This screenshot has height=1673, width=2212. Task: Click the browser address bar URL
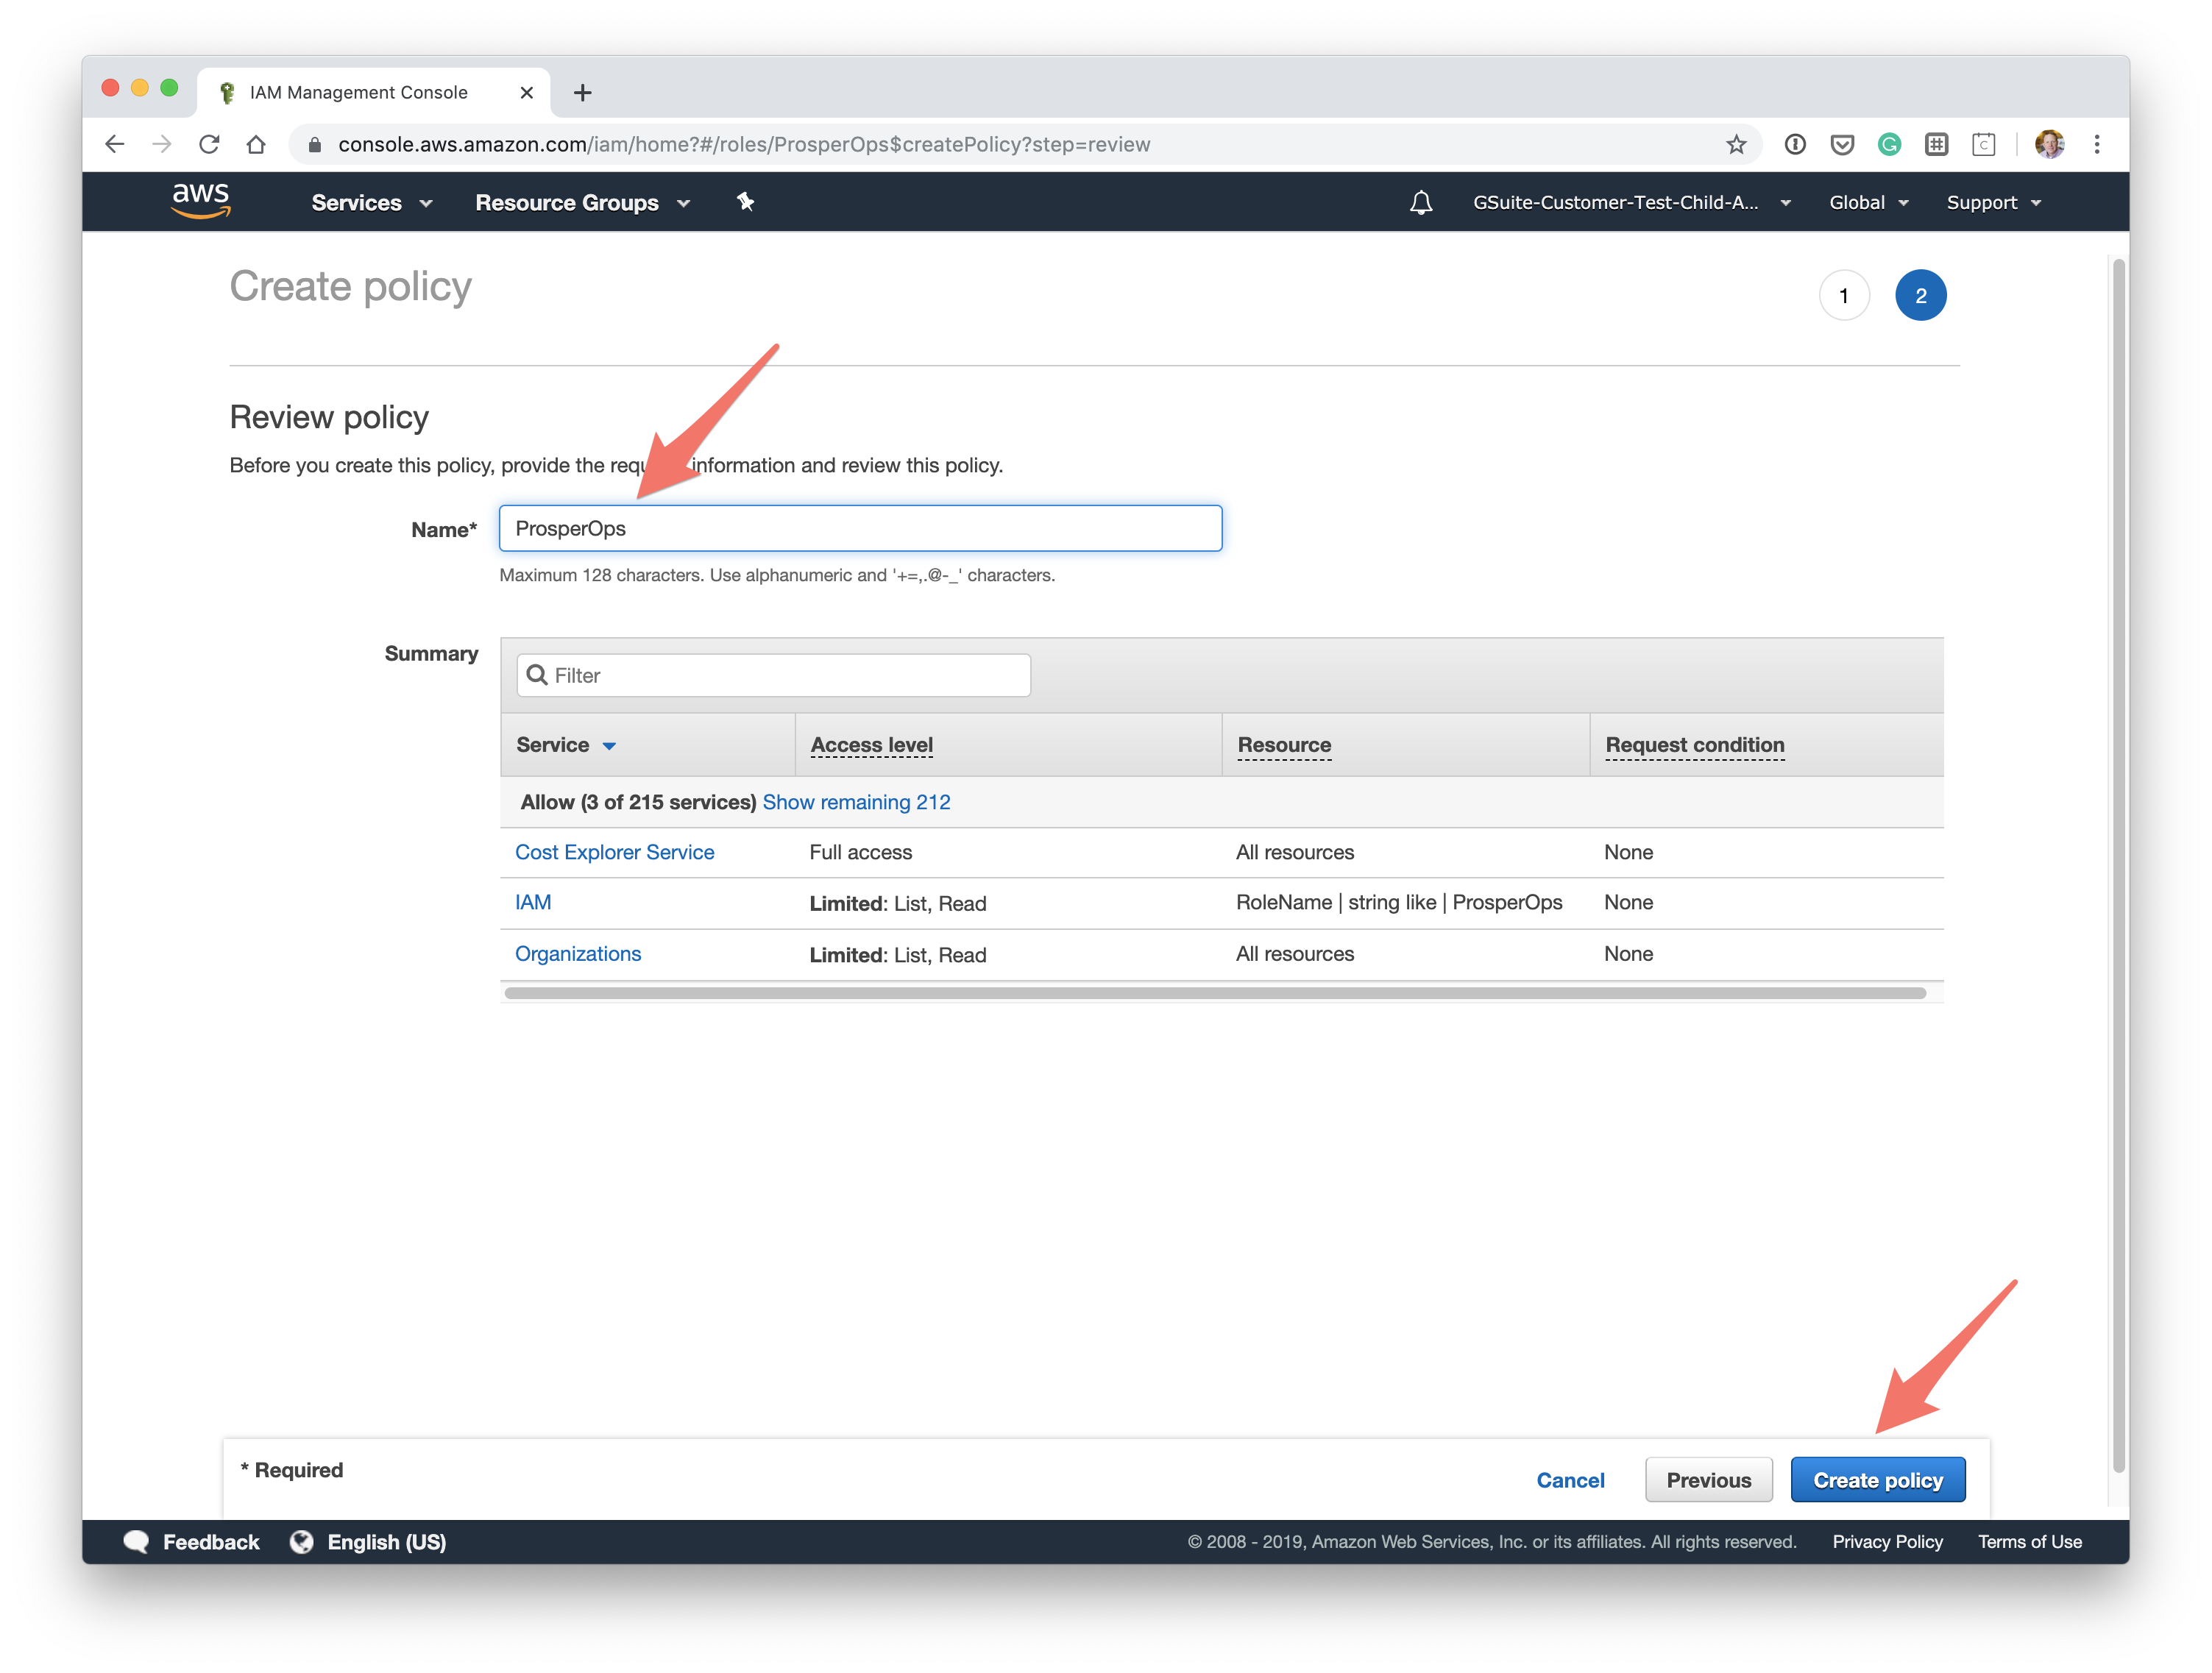744,144
